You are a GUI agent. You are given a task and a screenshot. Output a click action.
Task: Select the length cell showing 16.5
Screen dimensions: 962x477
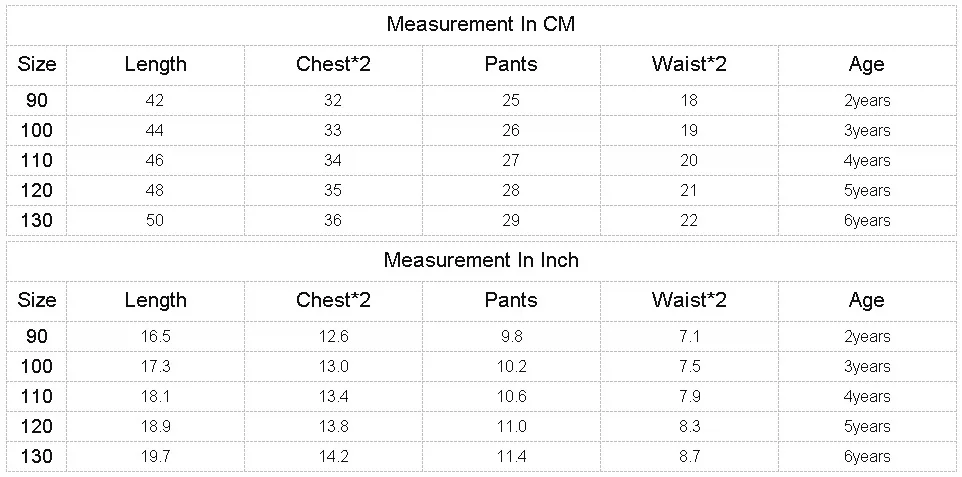155,336
